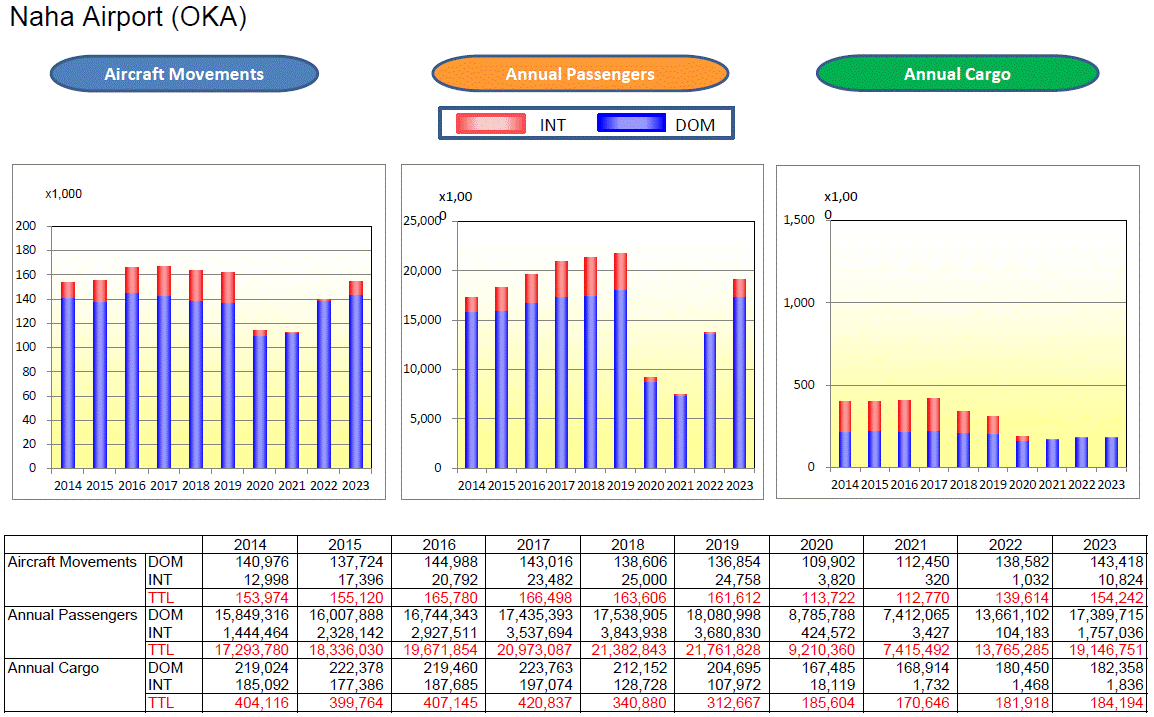Viewport: 1154px width, 717px height.
Task: Select cell value 140,976
Action: [262, 562]
